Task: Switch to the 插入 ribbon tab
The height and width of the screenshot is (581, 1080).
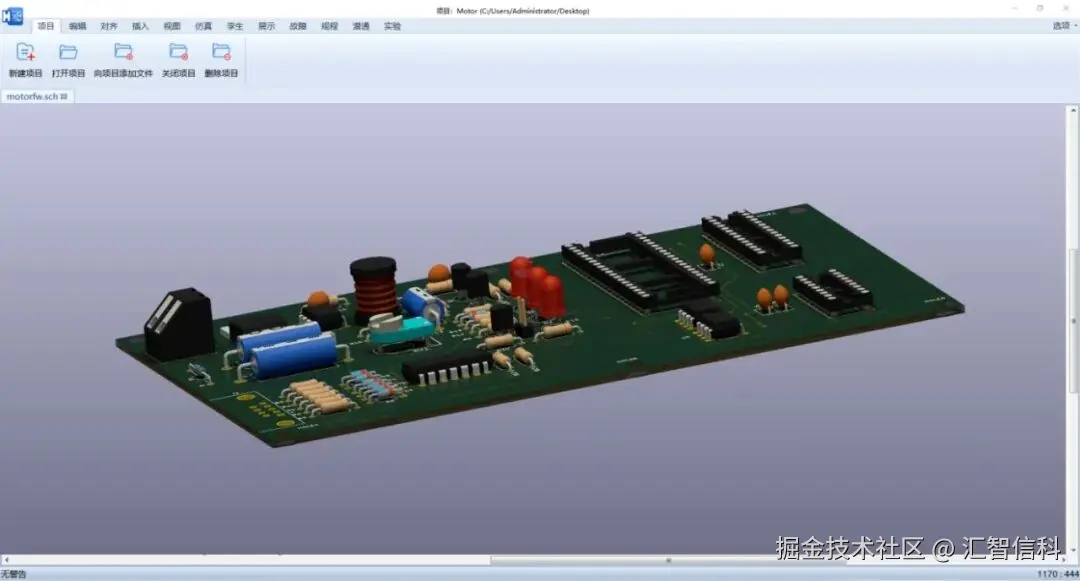Action: click(141, 26)
